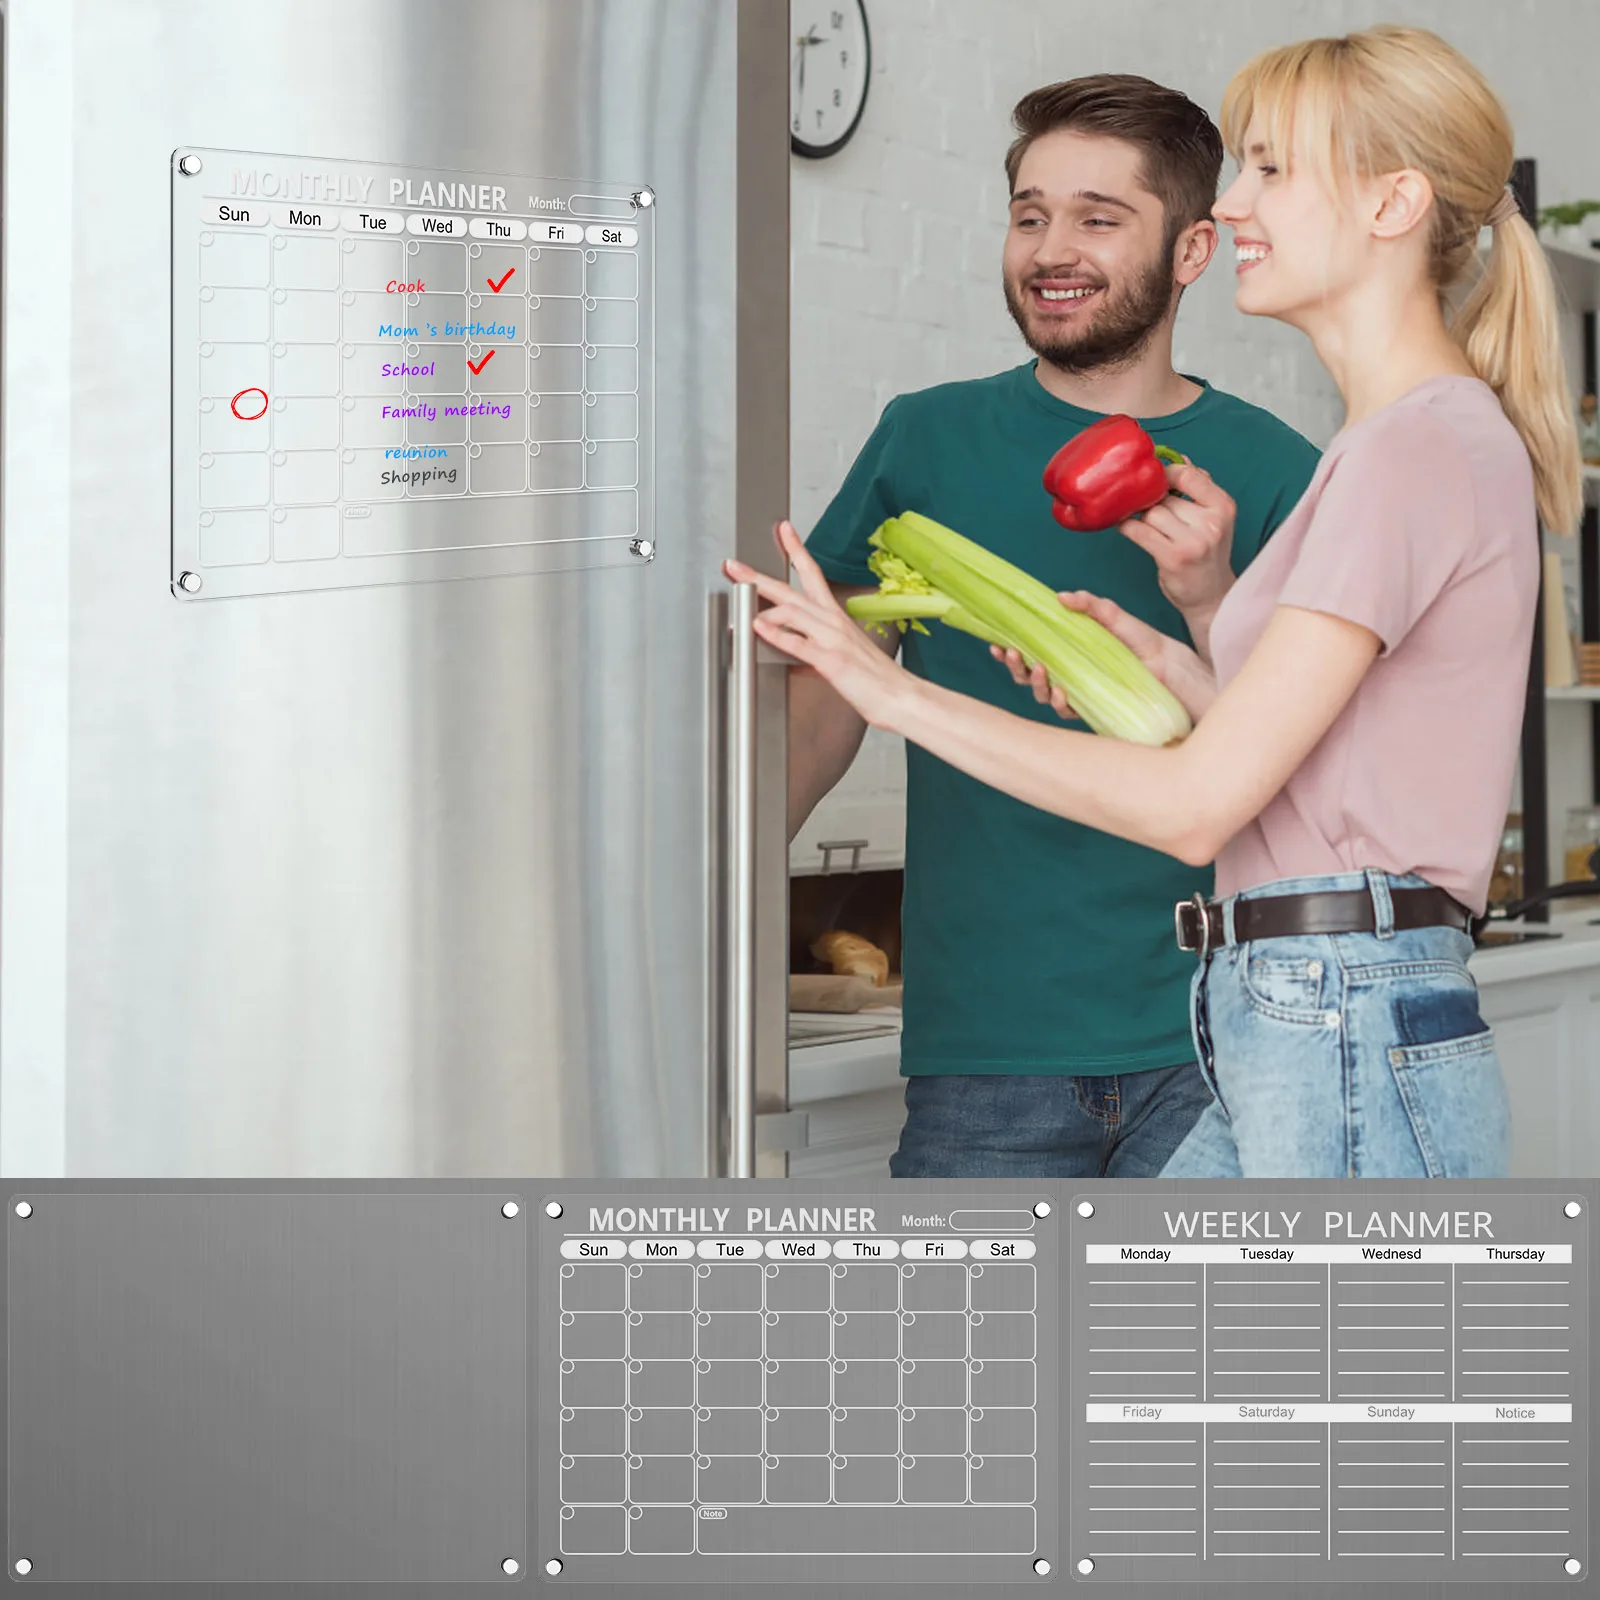Click "Sat" header on the fridge planner
Image resolution: width=1600 pixels, height=1600 pixels.
pos(611,236)
